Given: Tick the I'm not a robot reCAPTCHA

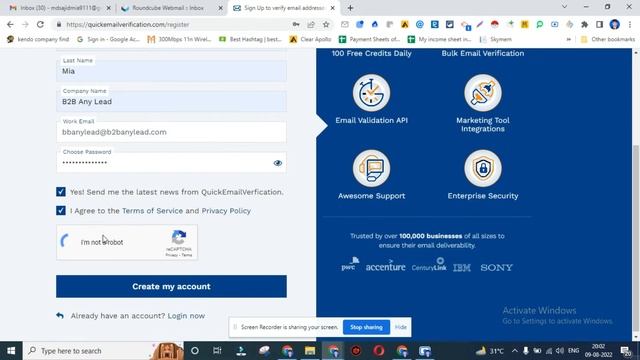Looking at the screenshot, I should 65,242.
